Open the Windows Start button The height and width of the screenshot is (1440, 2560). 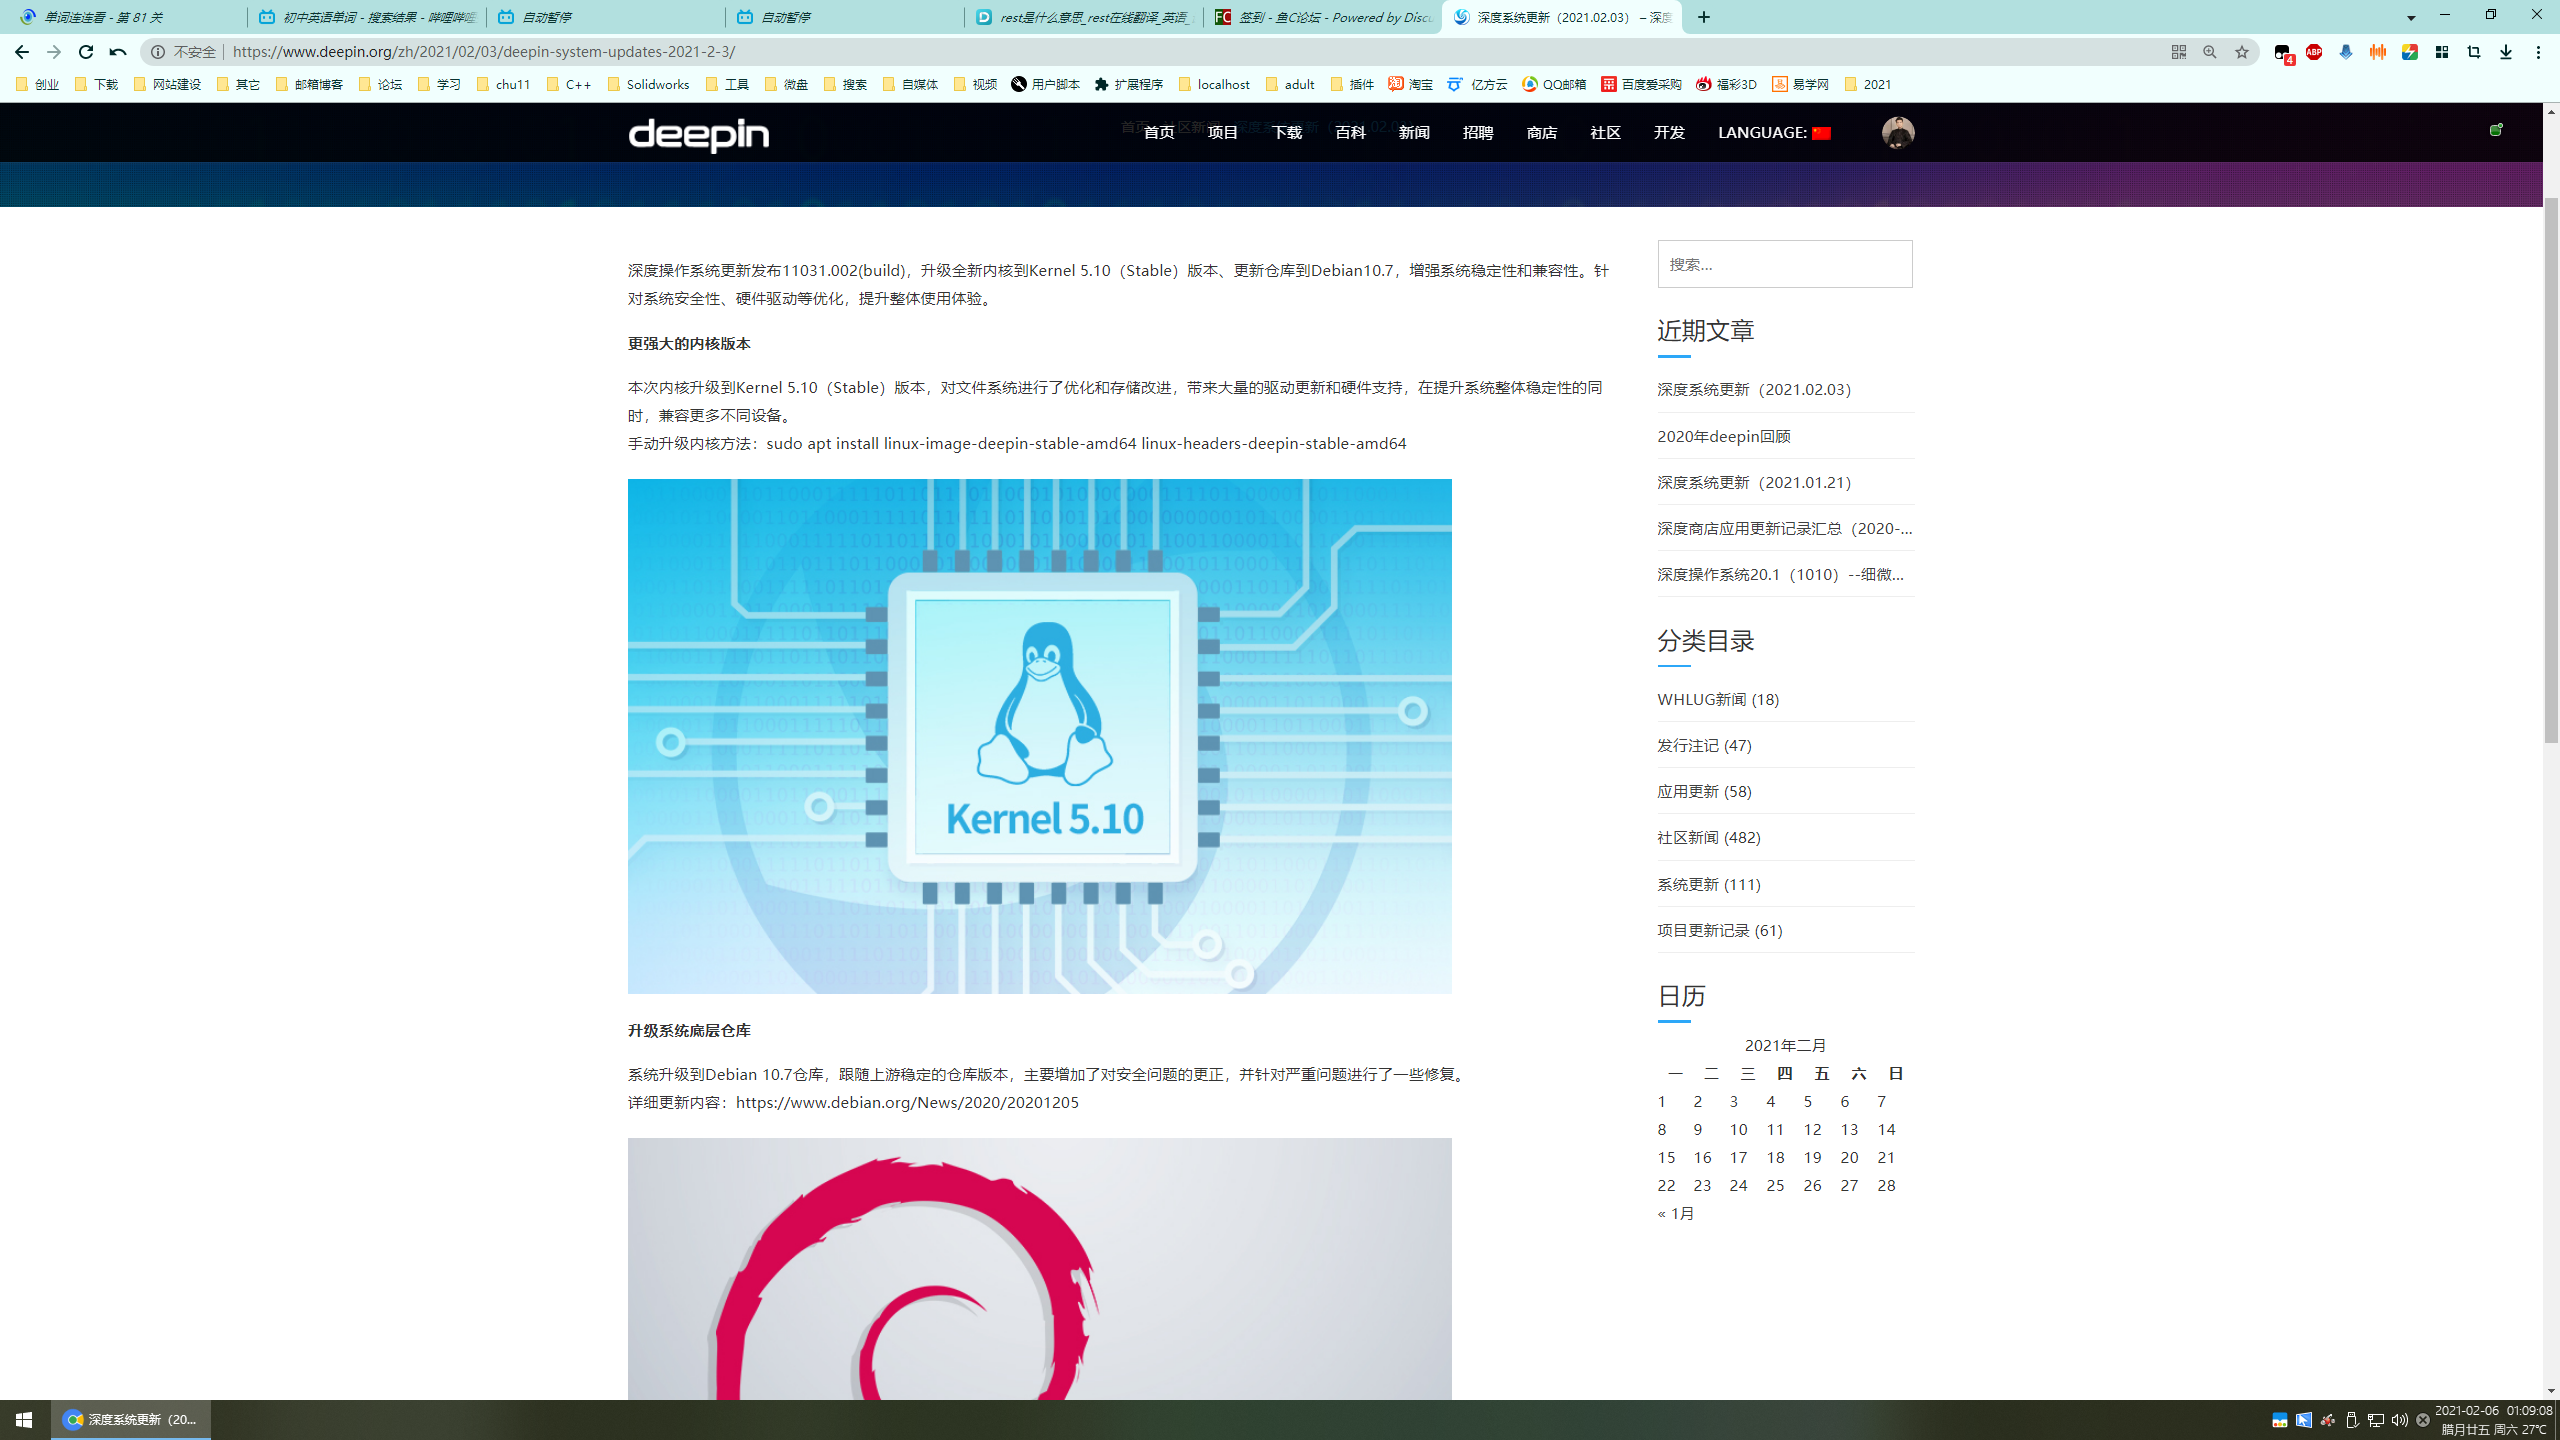(x=24, y=1419)
